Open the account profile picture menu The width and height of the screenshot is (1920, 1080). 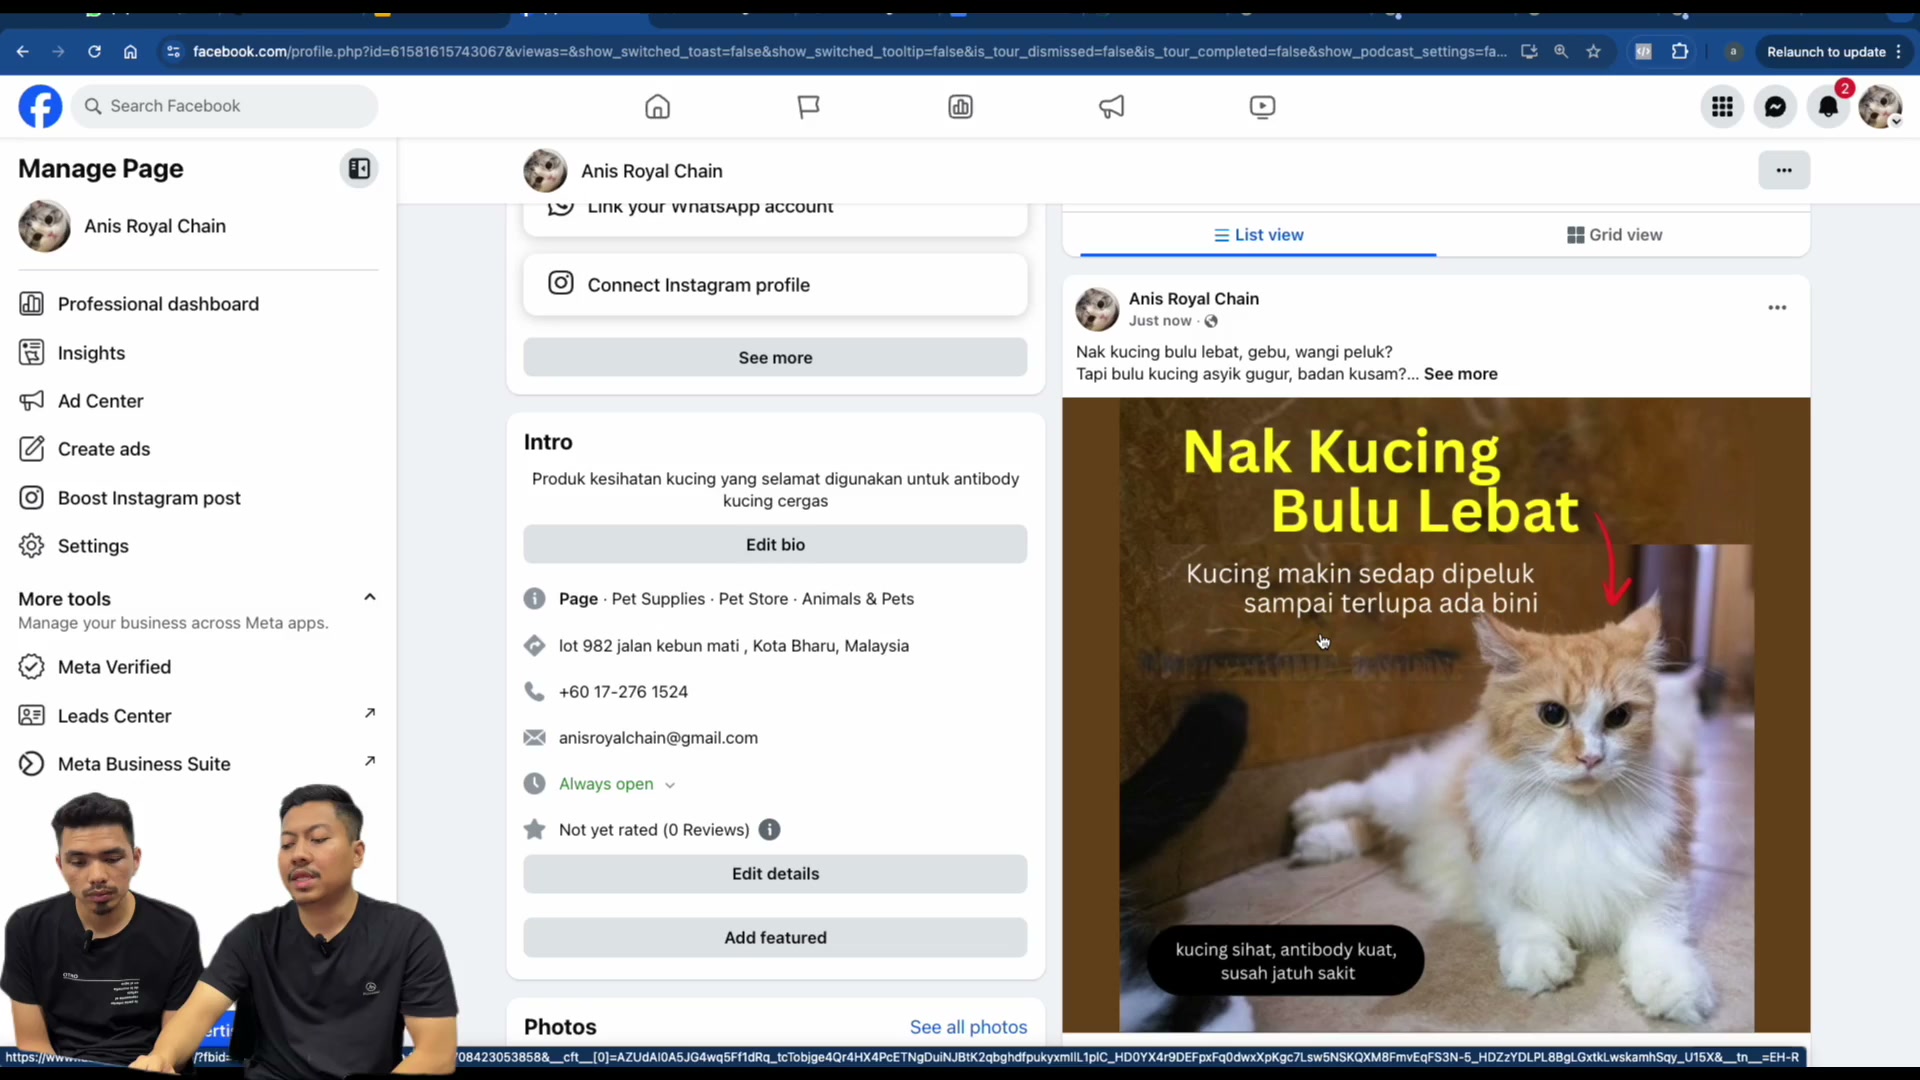pyautogui.click(x=1880, y=106)
